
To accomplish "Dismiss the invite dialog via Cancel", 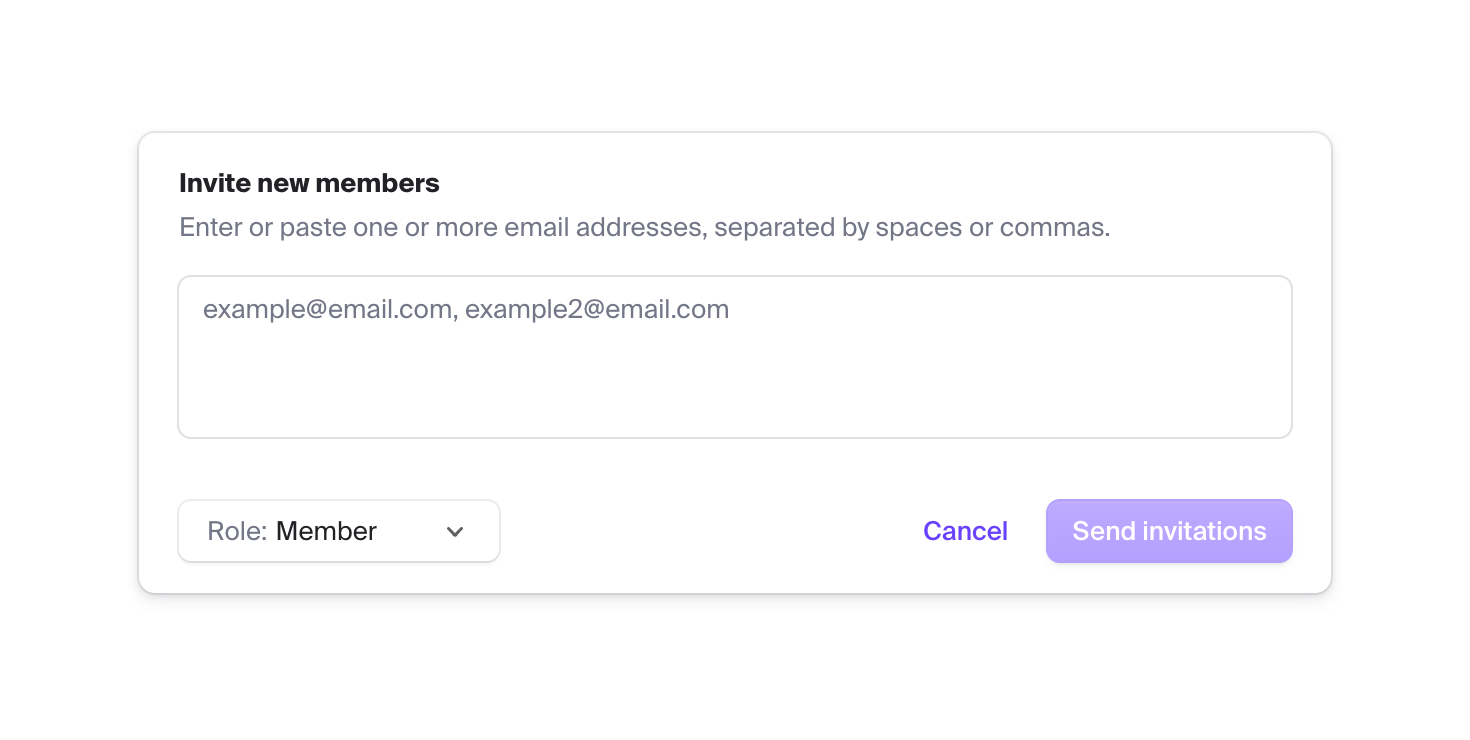I will tap(965, 531).
